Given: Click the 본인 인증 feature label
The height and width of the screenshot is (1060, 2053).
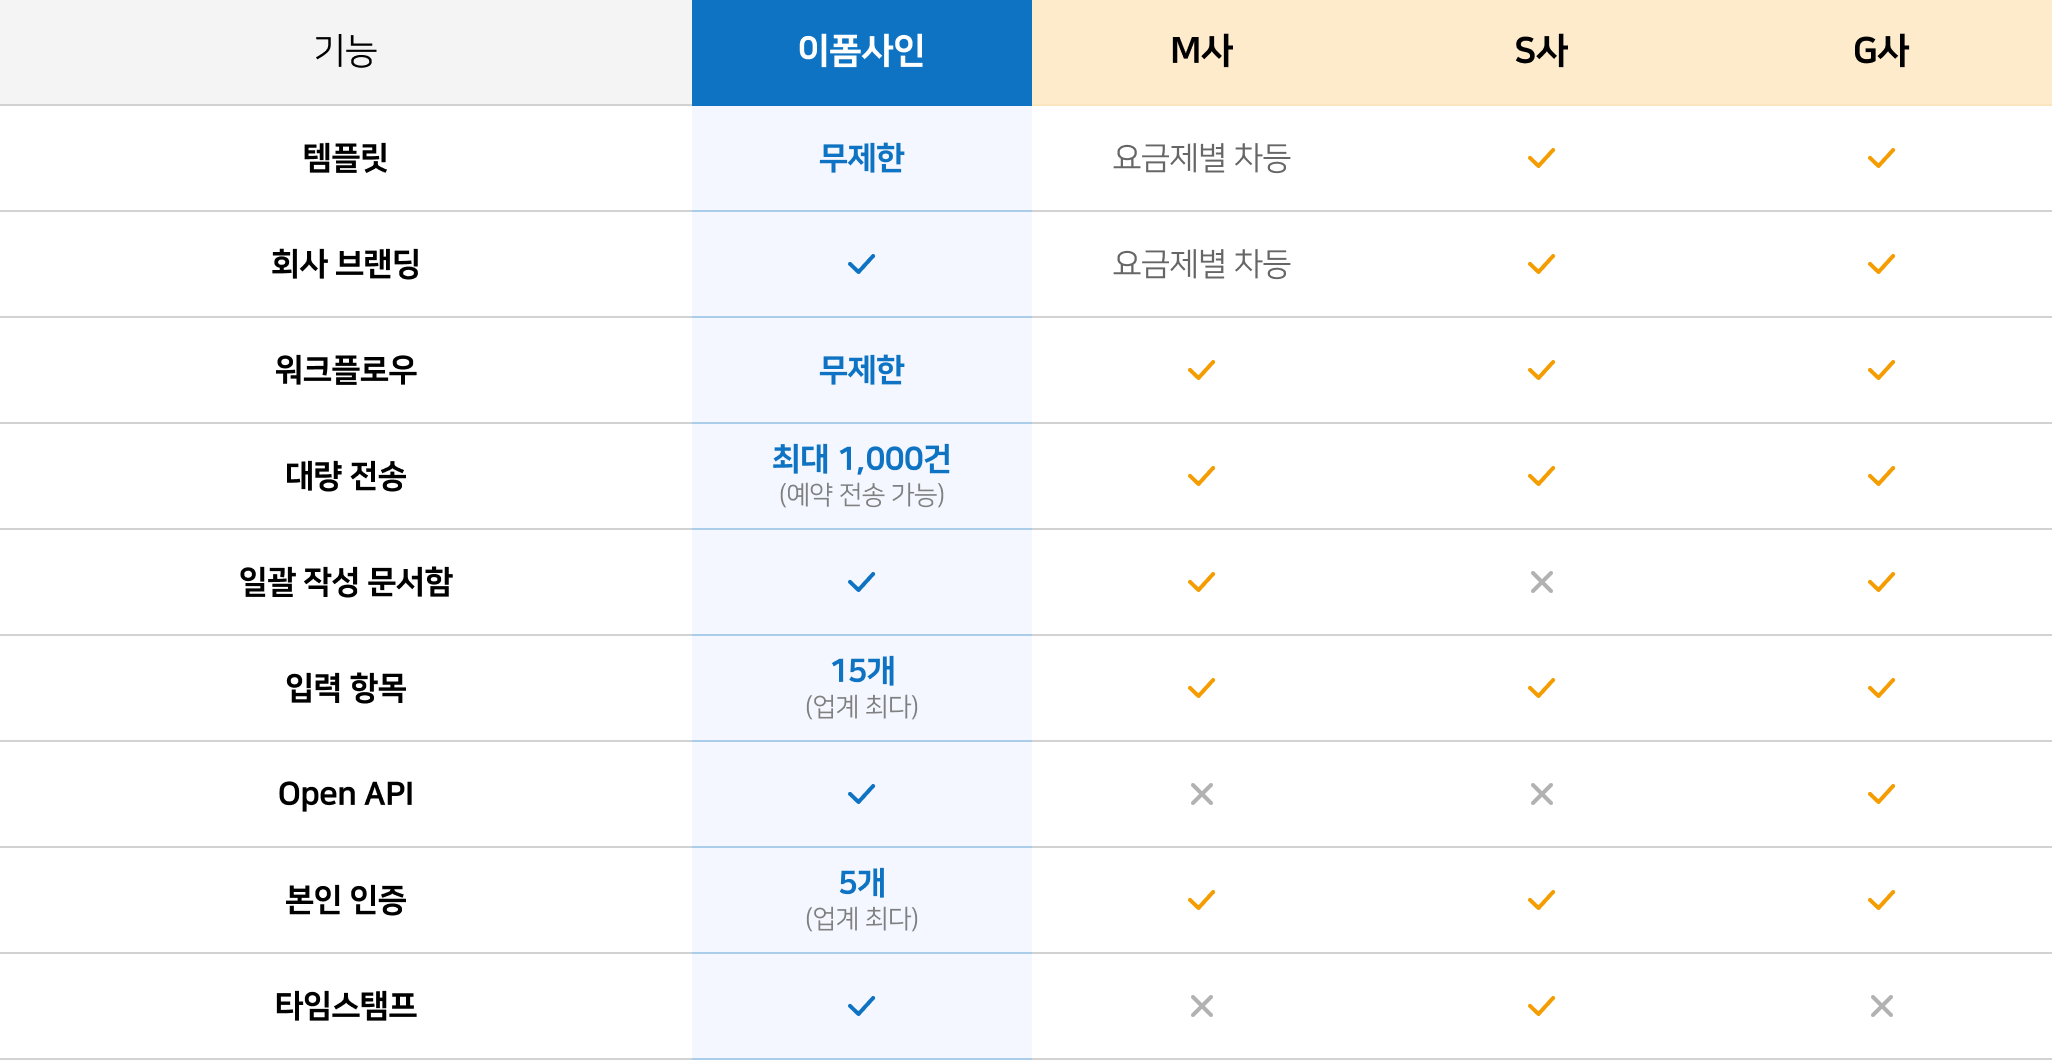Looking at the screenshot, I should [x=345, y=900].
